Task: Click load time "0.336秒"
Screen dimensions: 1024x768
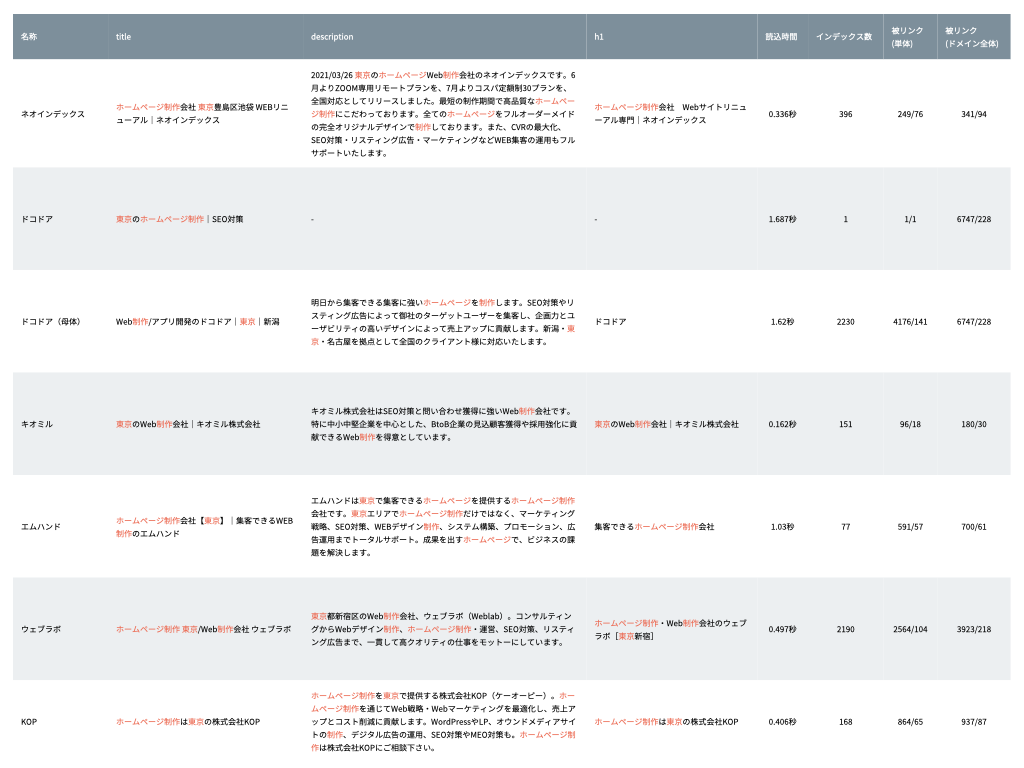Action: [x=782, y=114]
